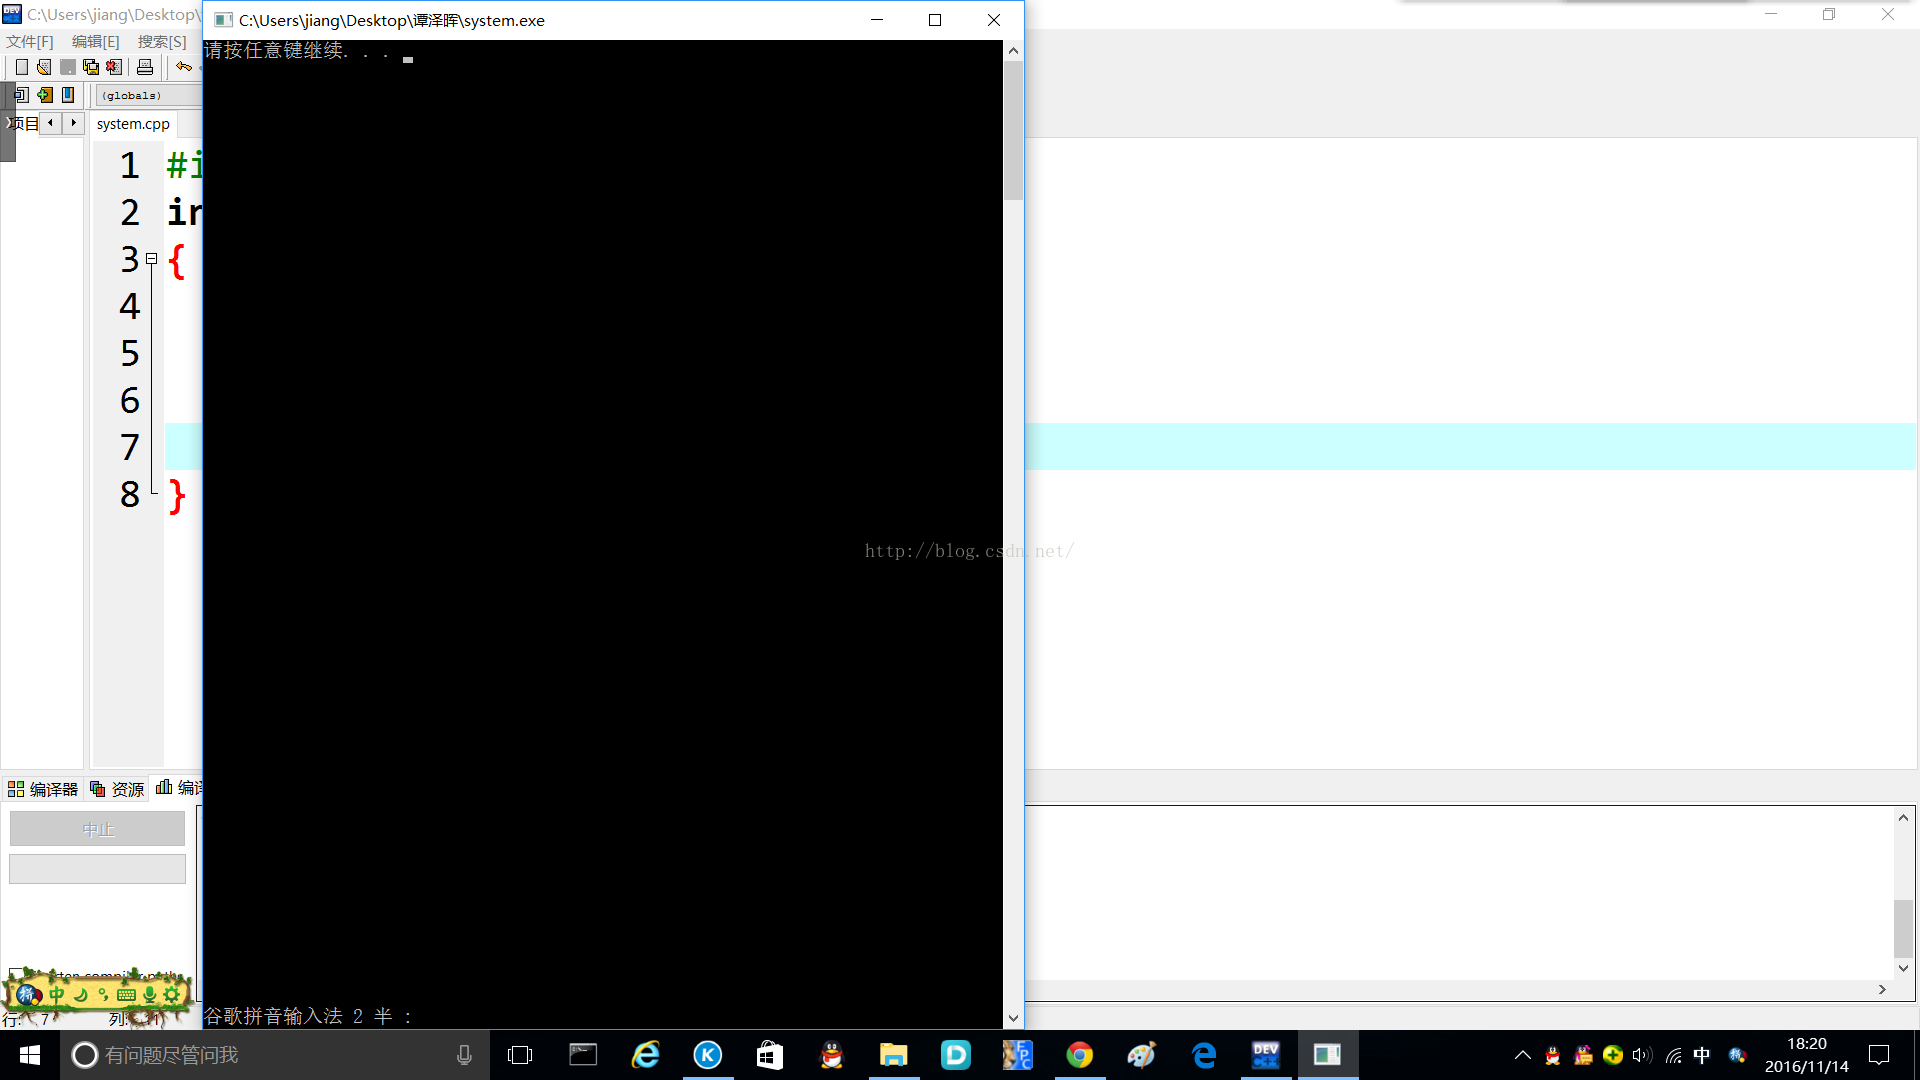Toggle the IME Chinese/English 中 mode
Image resolution: width=1920 pixels, height=1080 pixels.
tap(57, 994)
